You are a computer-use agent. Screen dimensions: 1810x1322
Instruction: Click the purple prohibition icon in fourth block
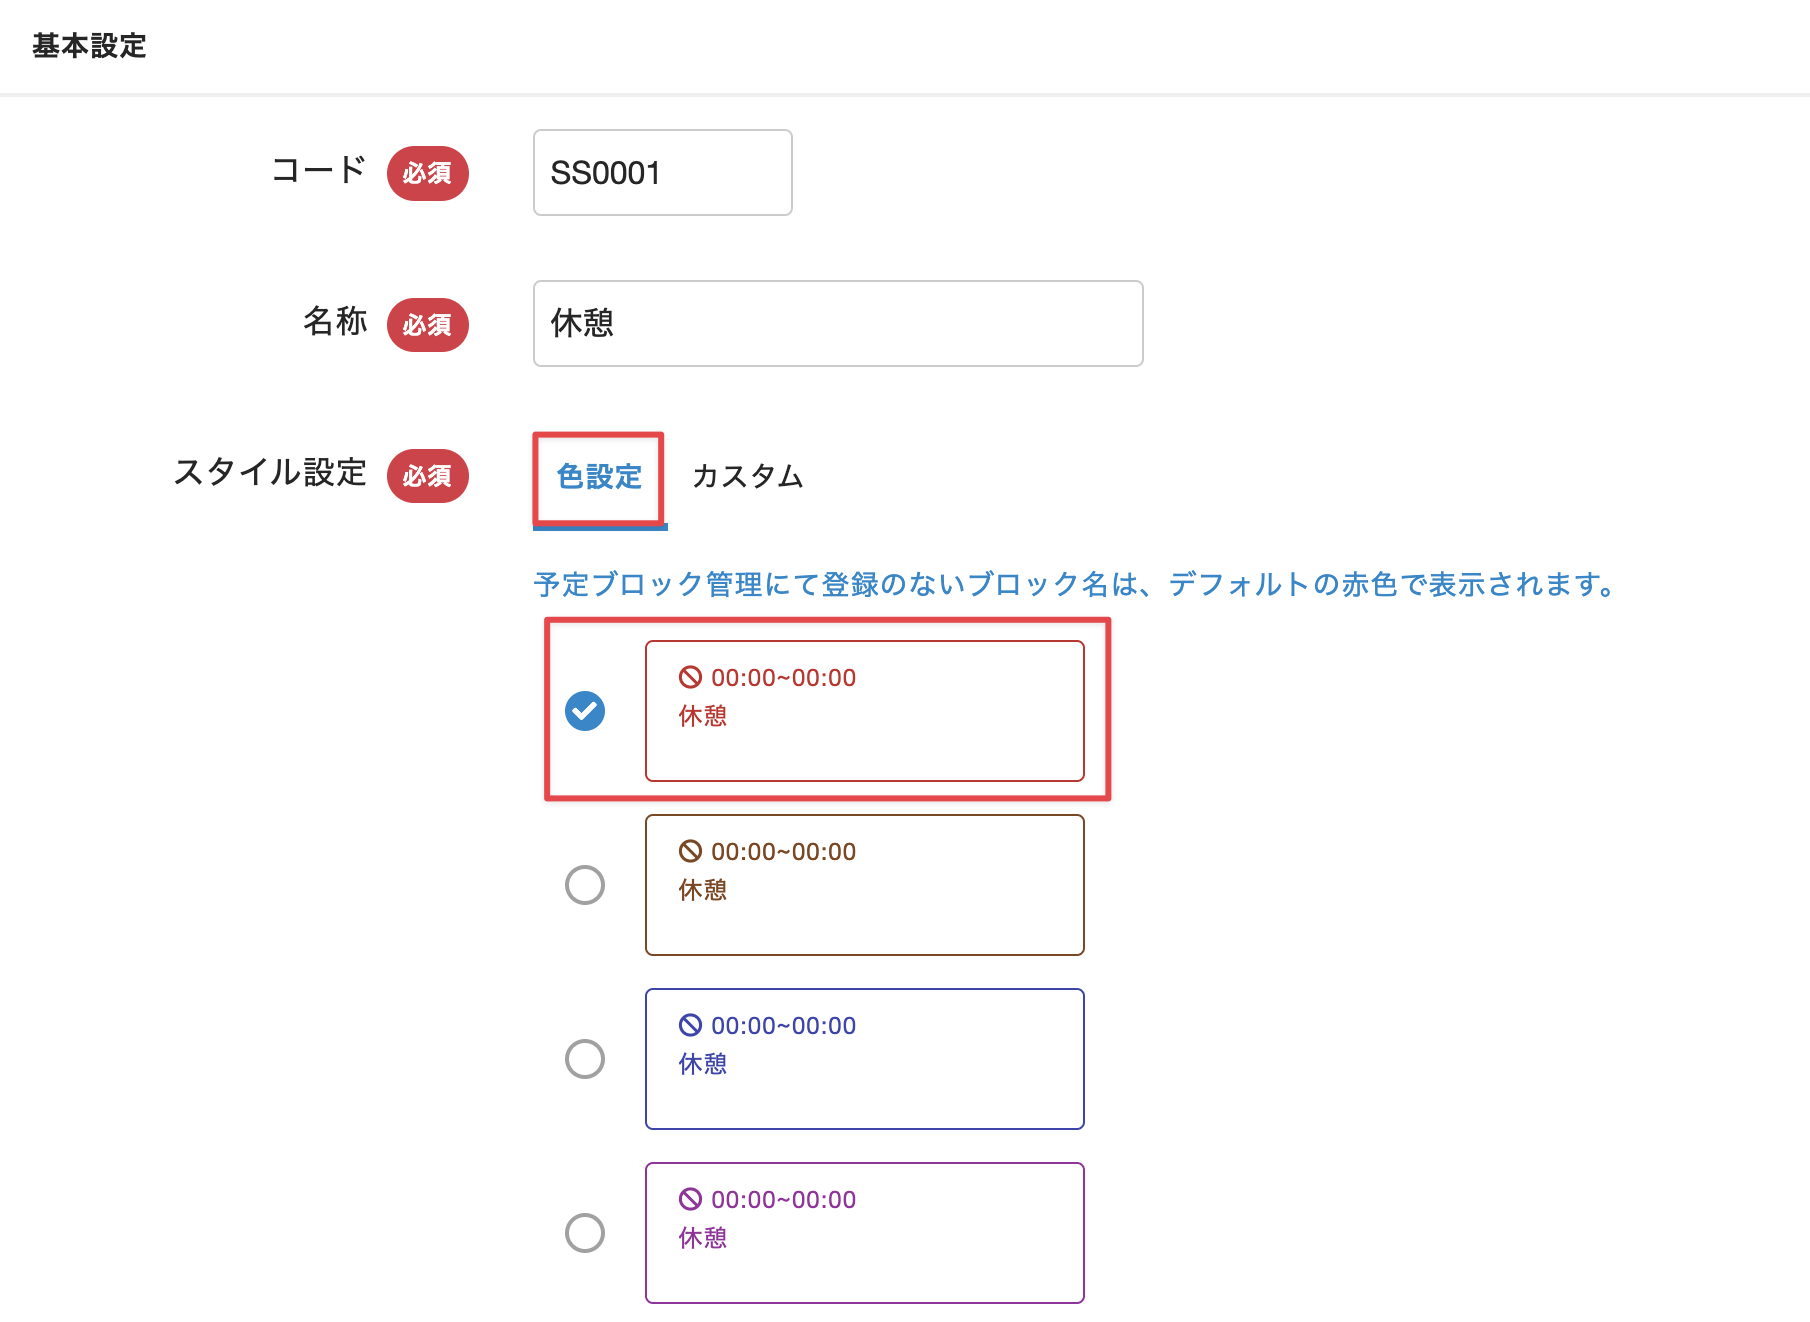click(x=690, y=1199)
